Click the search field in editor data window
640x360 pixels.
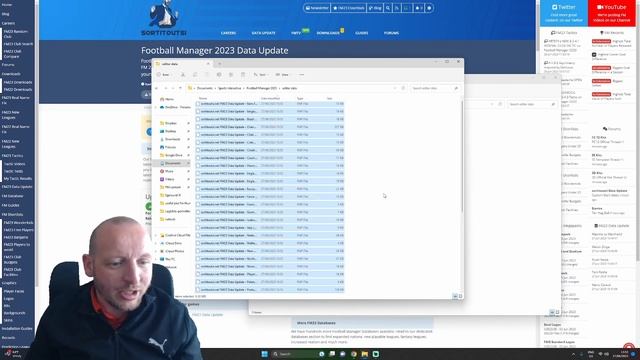(435, 88)
